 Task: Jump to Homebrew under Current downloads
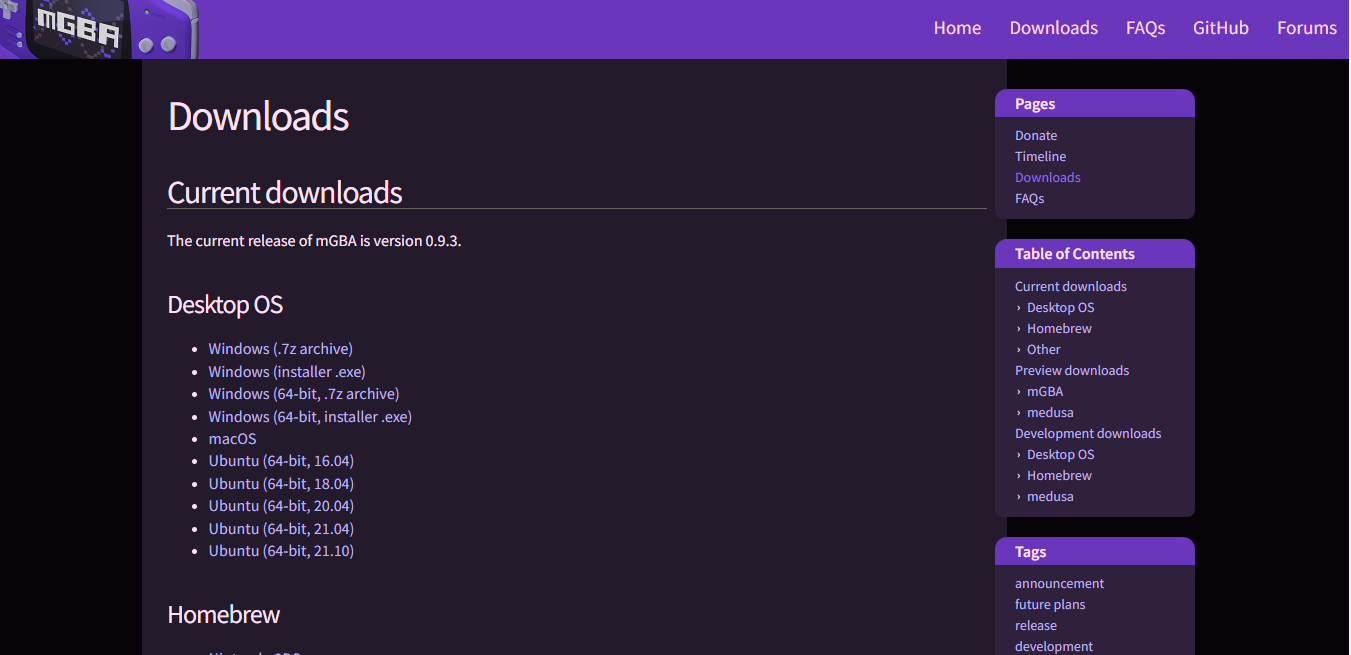point(1059,329)
